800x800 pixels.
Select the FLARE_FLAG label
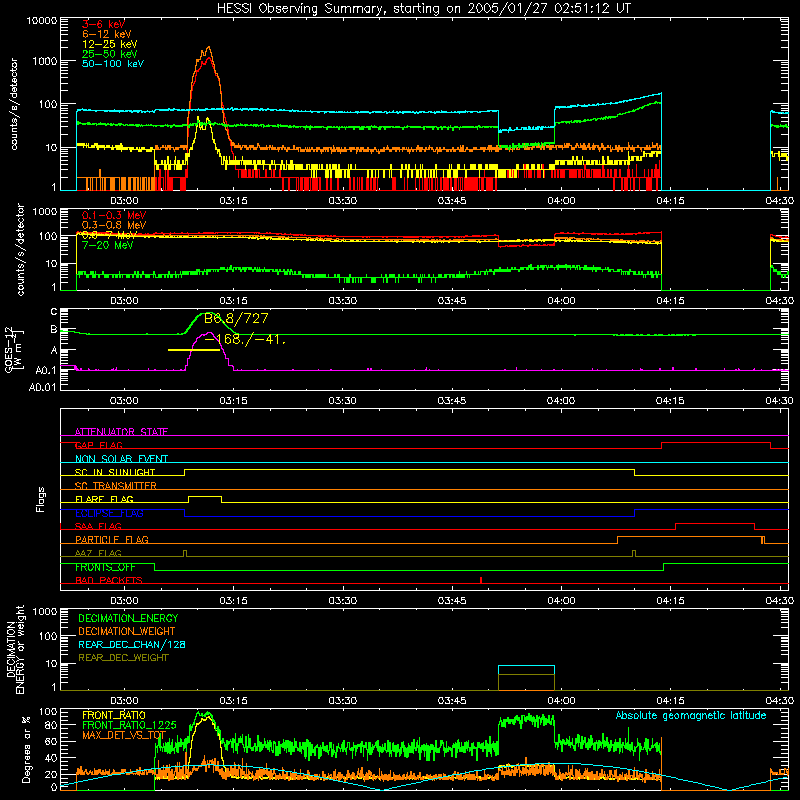coord(104,499)
